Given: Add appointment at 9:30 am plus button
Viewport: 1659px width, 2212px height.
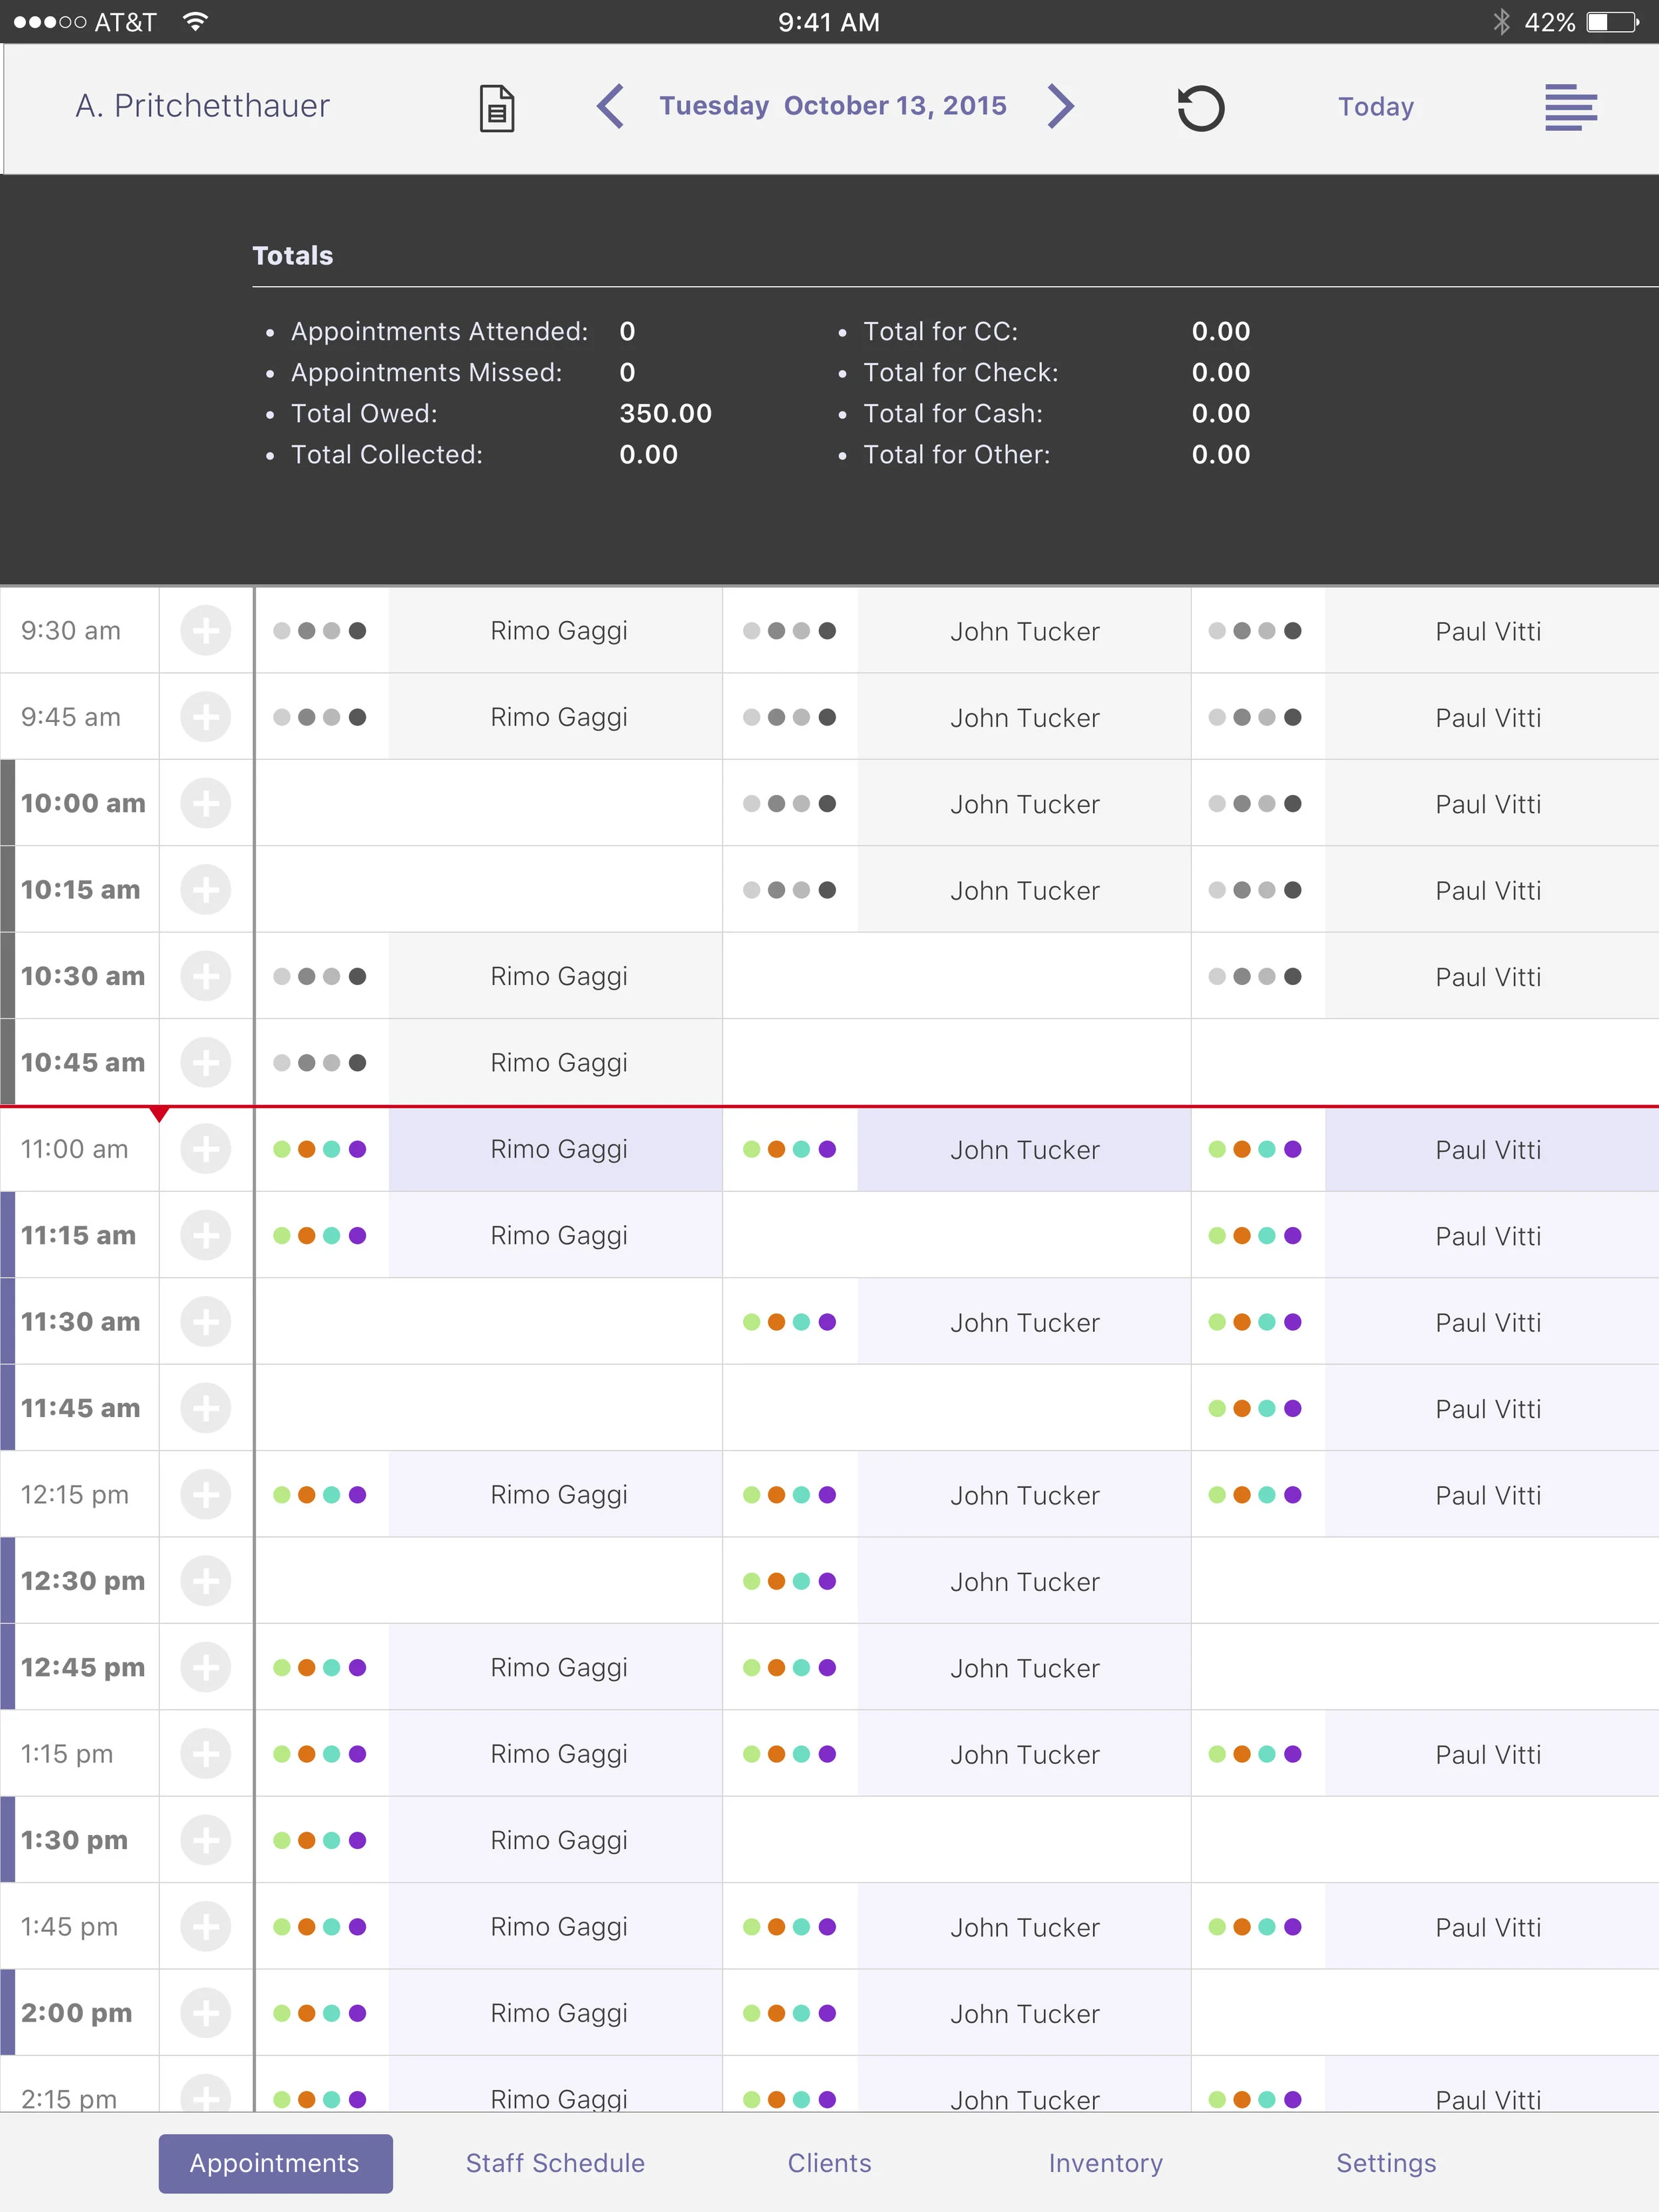Looking at the screenshot, I should 206,631.
